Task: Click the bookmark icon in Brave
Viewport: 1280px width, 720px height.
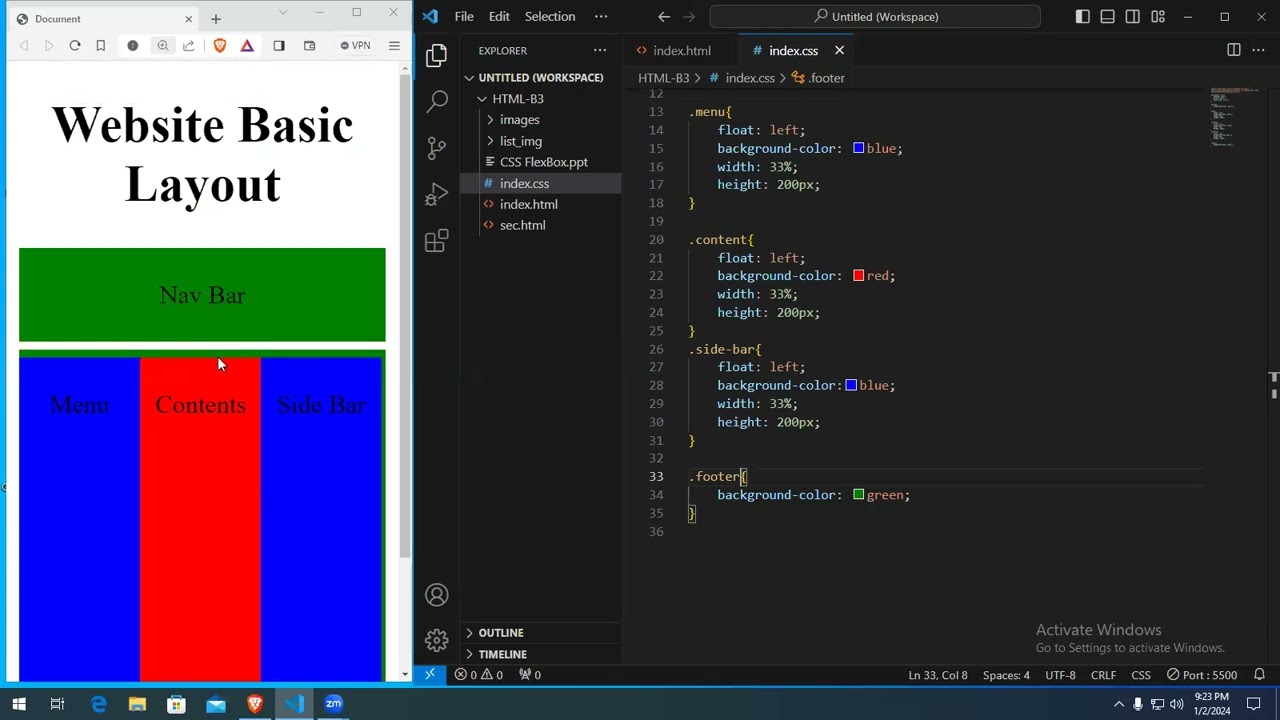Action: pos(100,45)
